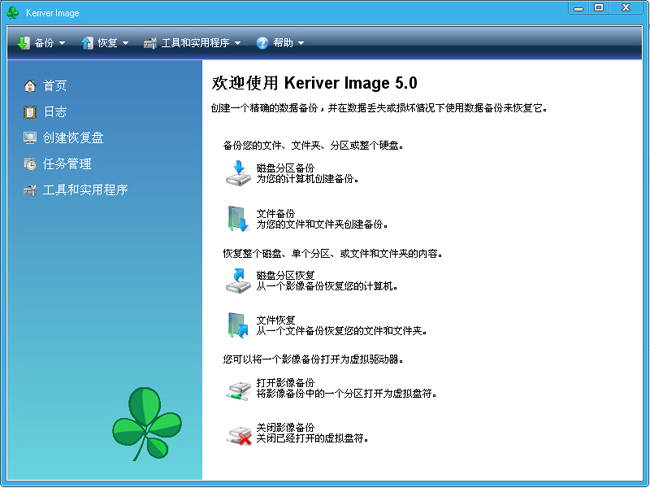Click the 关闭影像备份 unmount icon
The height and width of the screenshot is (488, 650).
click(239, 435)
